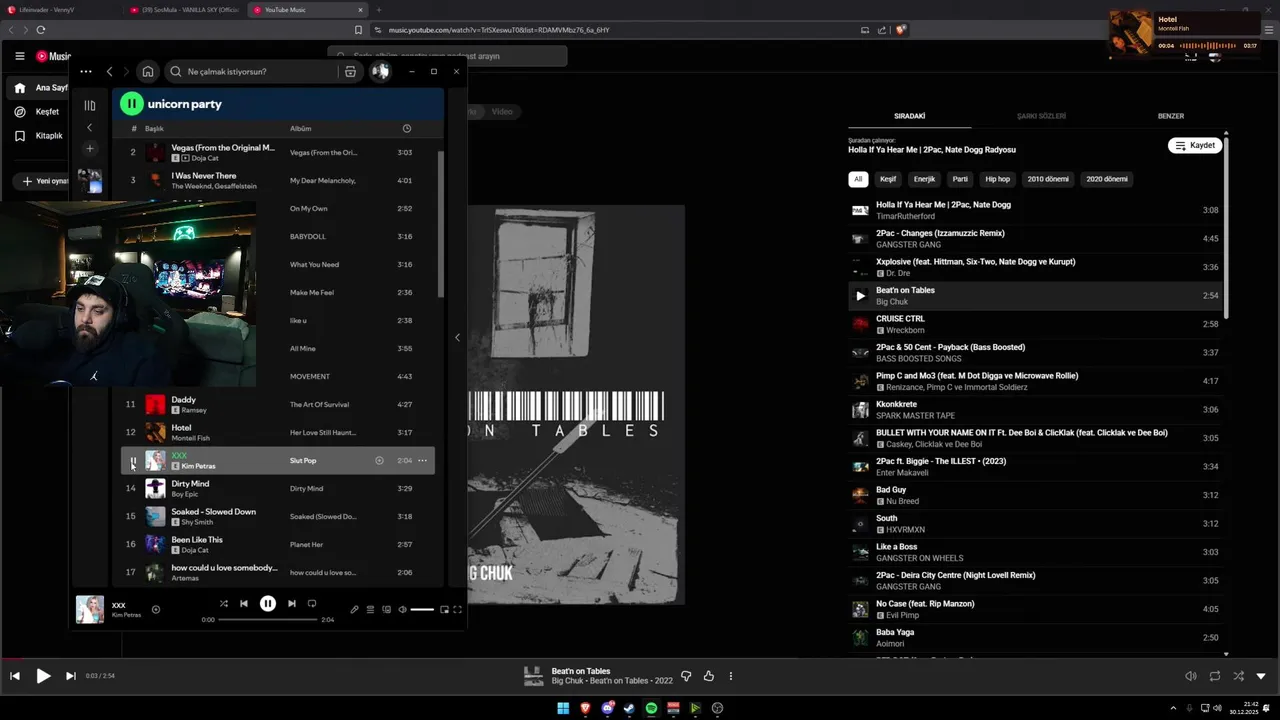
Task: Open lyrics microphone icon in Spotify
Action: pyautogui.click(x=354, y=609)
